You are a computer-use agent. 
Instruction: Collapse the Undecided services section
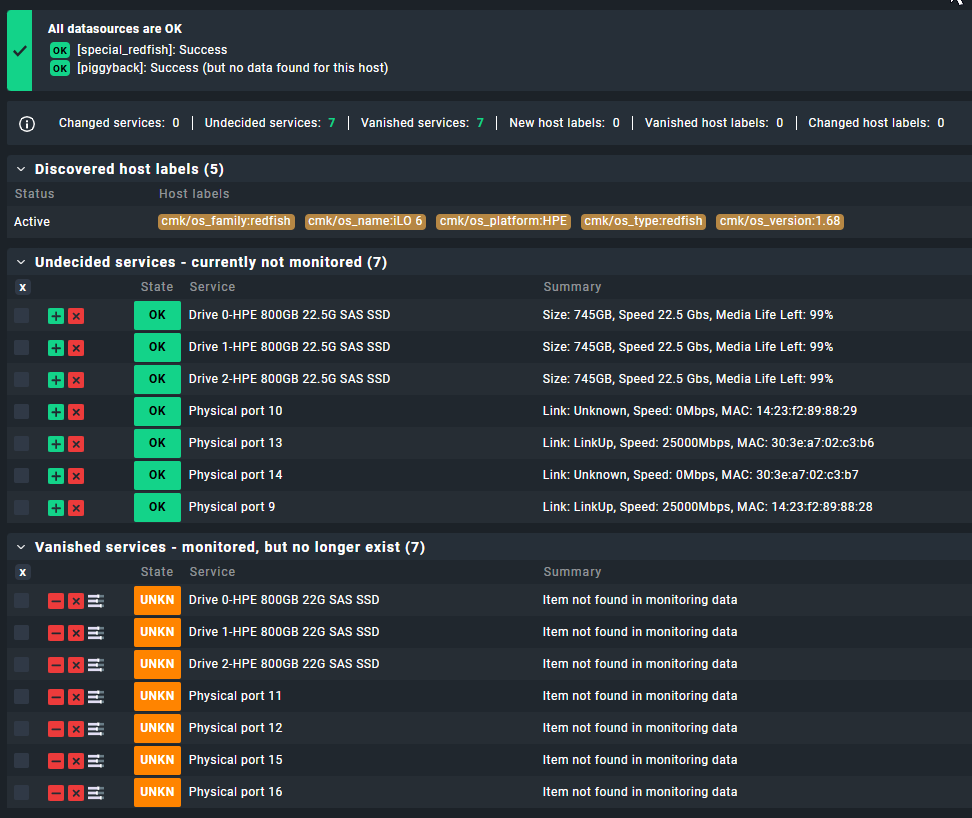(x=21, y=262)
